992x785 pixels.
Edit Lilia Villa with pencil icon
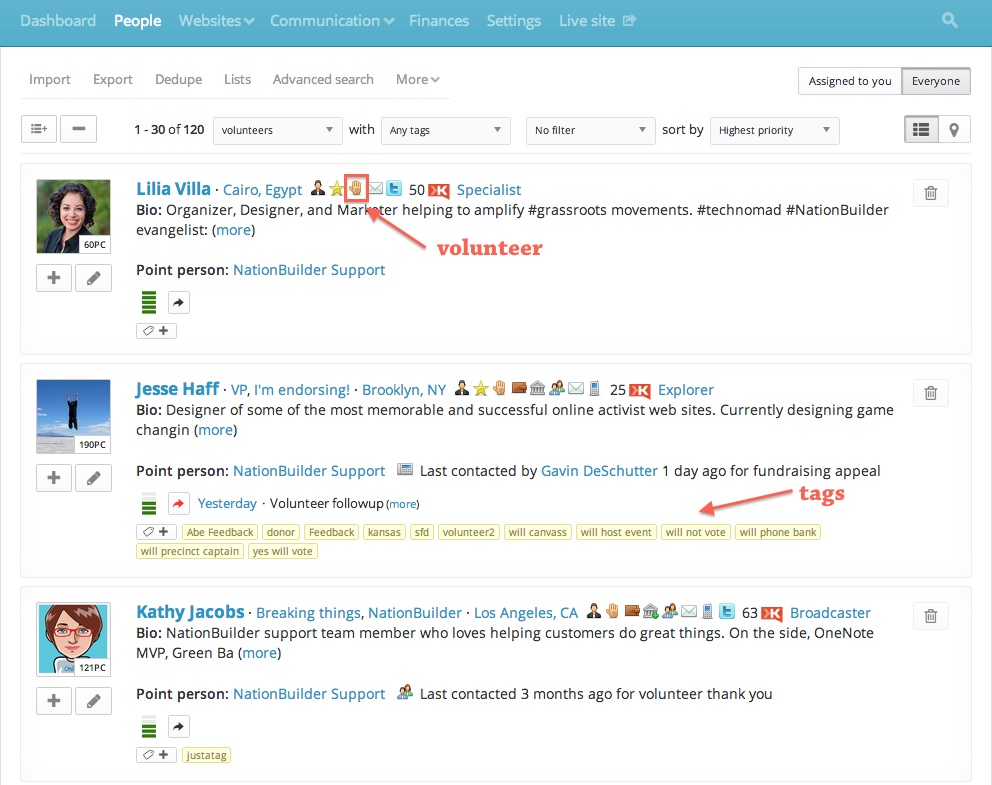coord(93,278)
